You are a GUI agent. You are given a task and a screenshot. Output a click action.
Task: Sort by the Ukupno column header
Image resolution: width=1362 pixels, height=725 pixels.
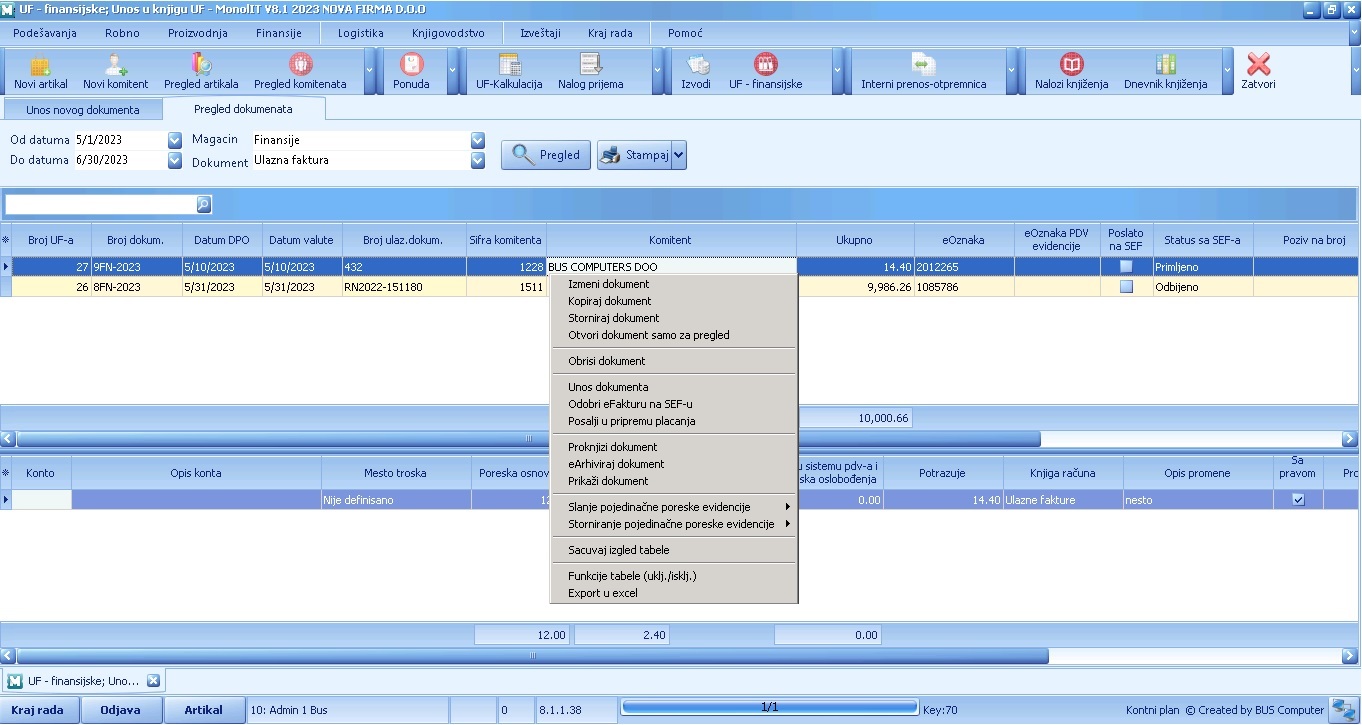coord(855,240)
